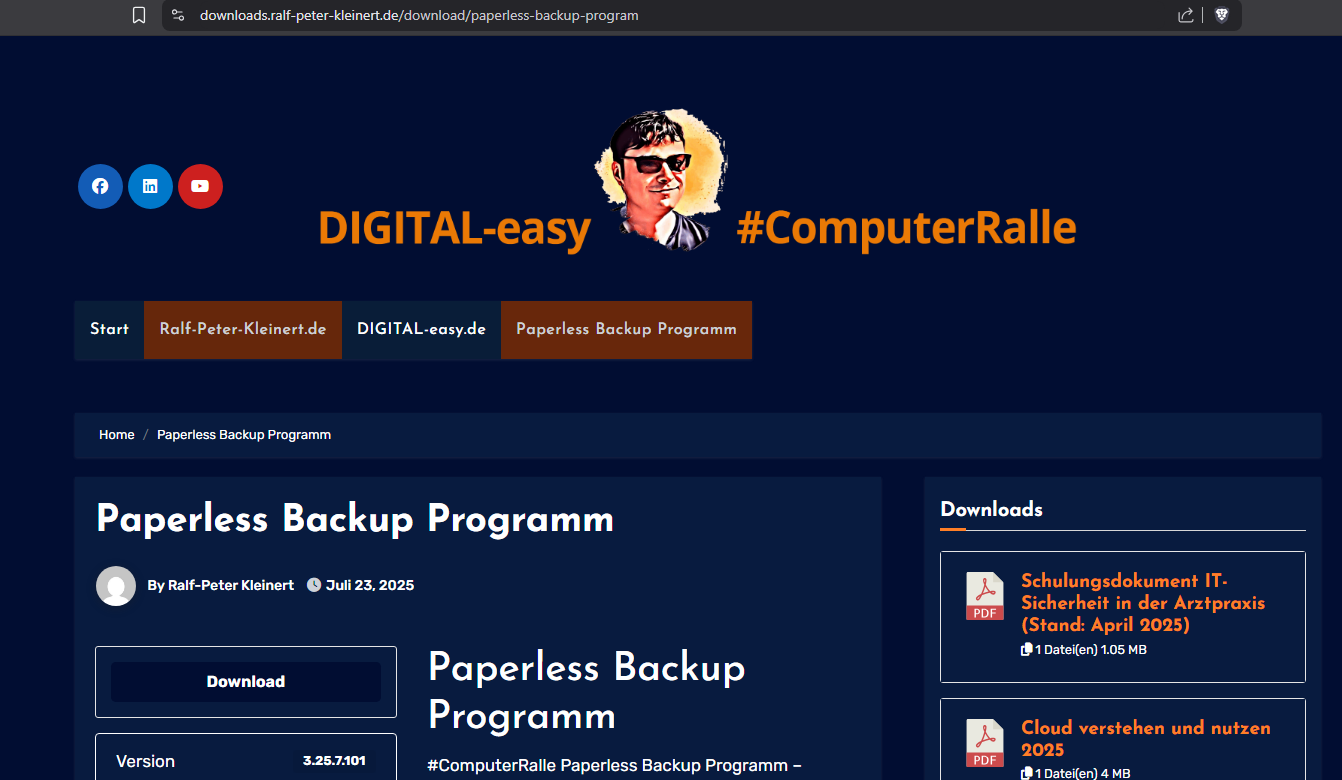
Task: Go to Home via breadcrumb link
Action: click(x=116, y=435)
